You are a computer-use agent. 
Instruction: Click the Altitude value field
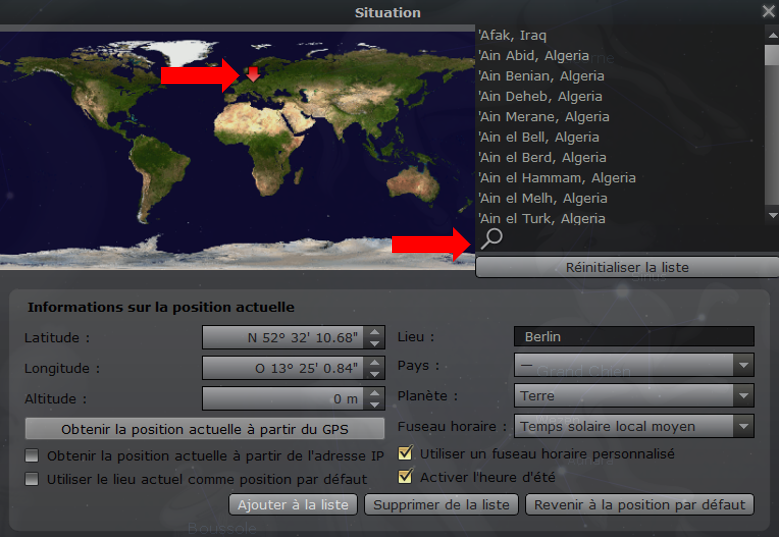point(284,399)
